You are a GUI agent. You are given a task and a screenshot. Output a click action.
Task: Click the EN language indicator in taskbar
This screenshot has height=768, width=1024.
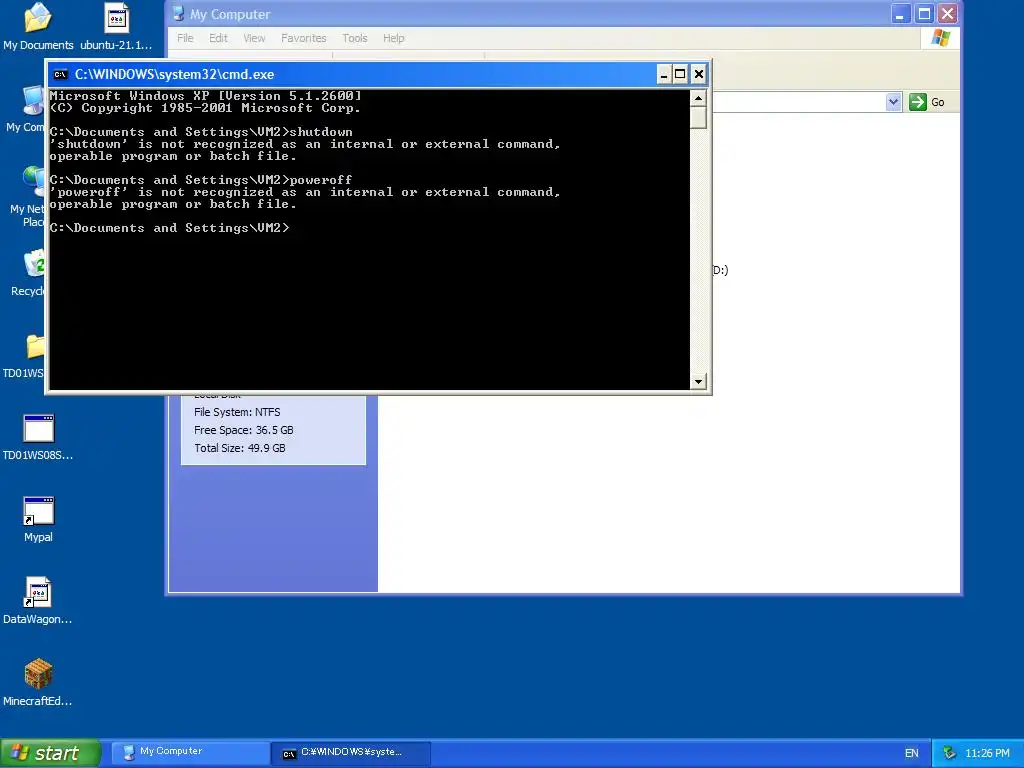pyautogui.click(x=912, y=753)
